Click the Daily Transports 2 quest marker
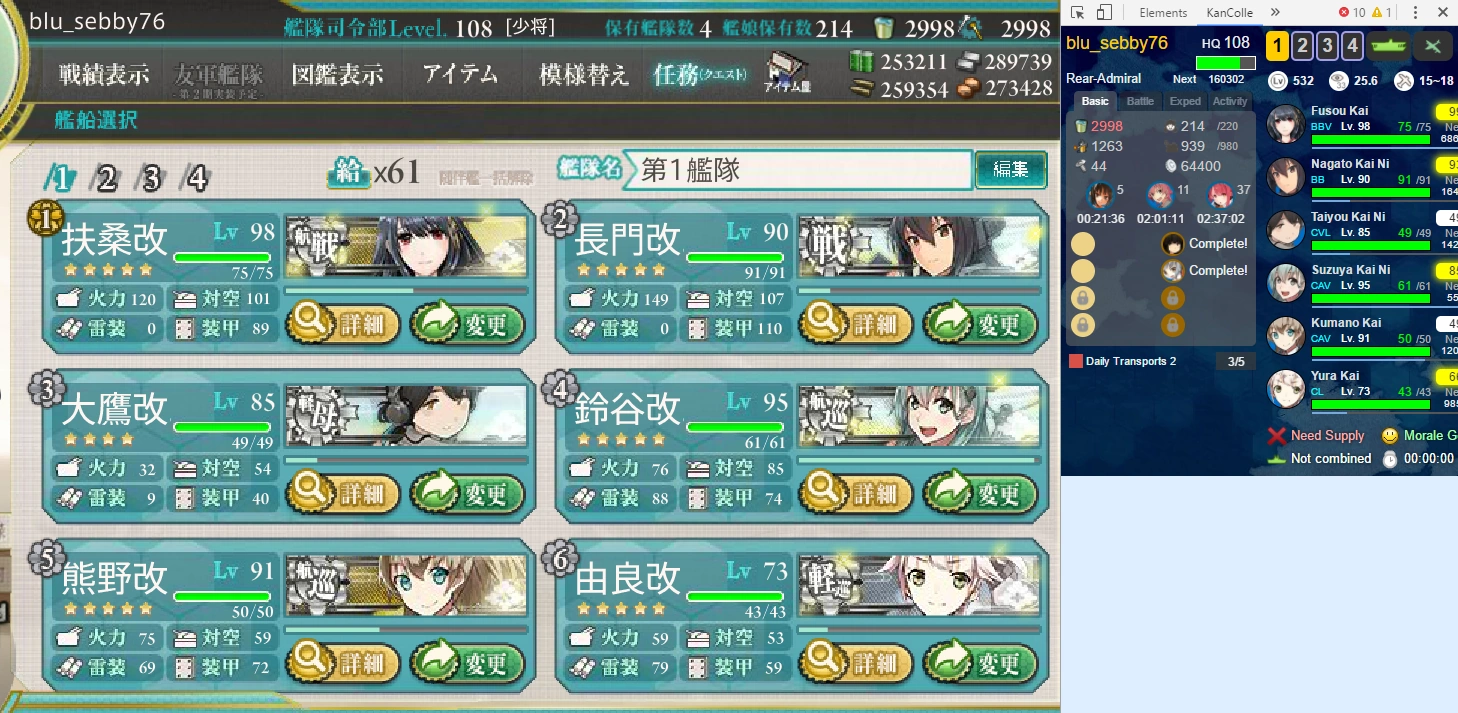This screenshot has width=1458, height=713. coord(1076,361)
